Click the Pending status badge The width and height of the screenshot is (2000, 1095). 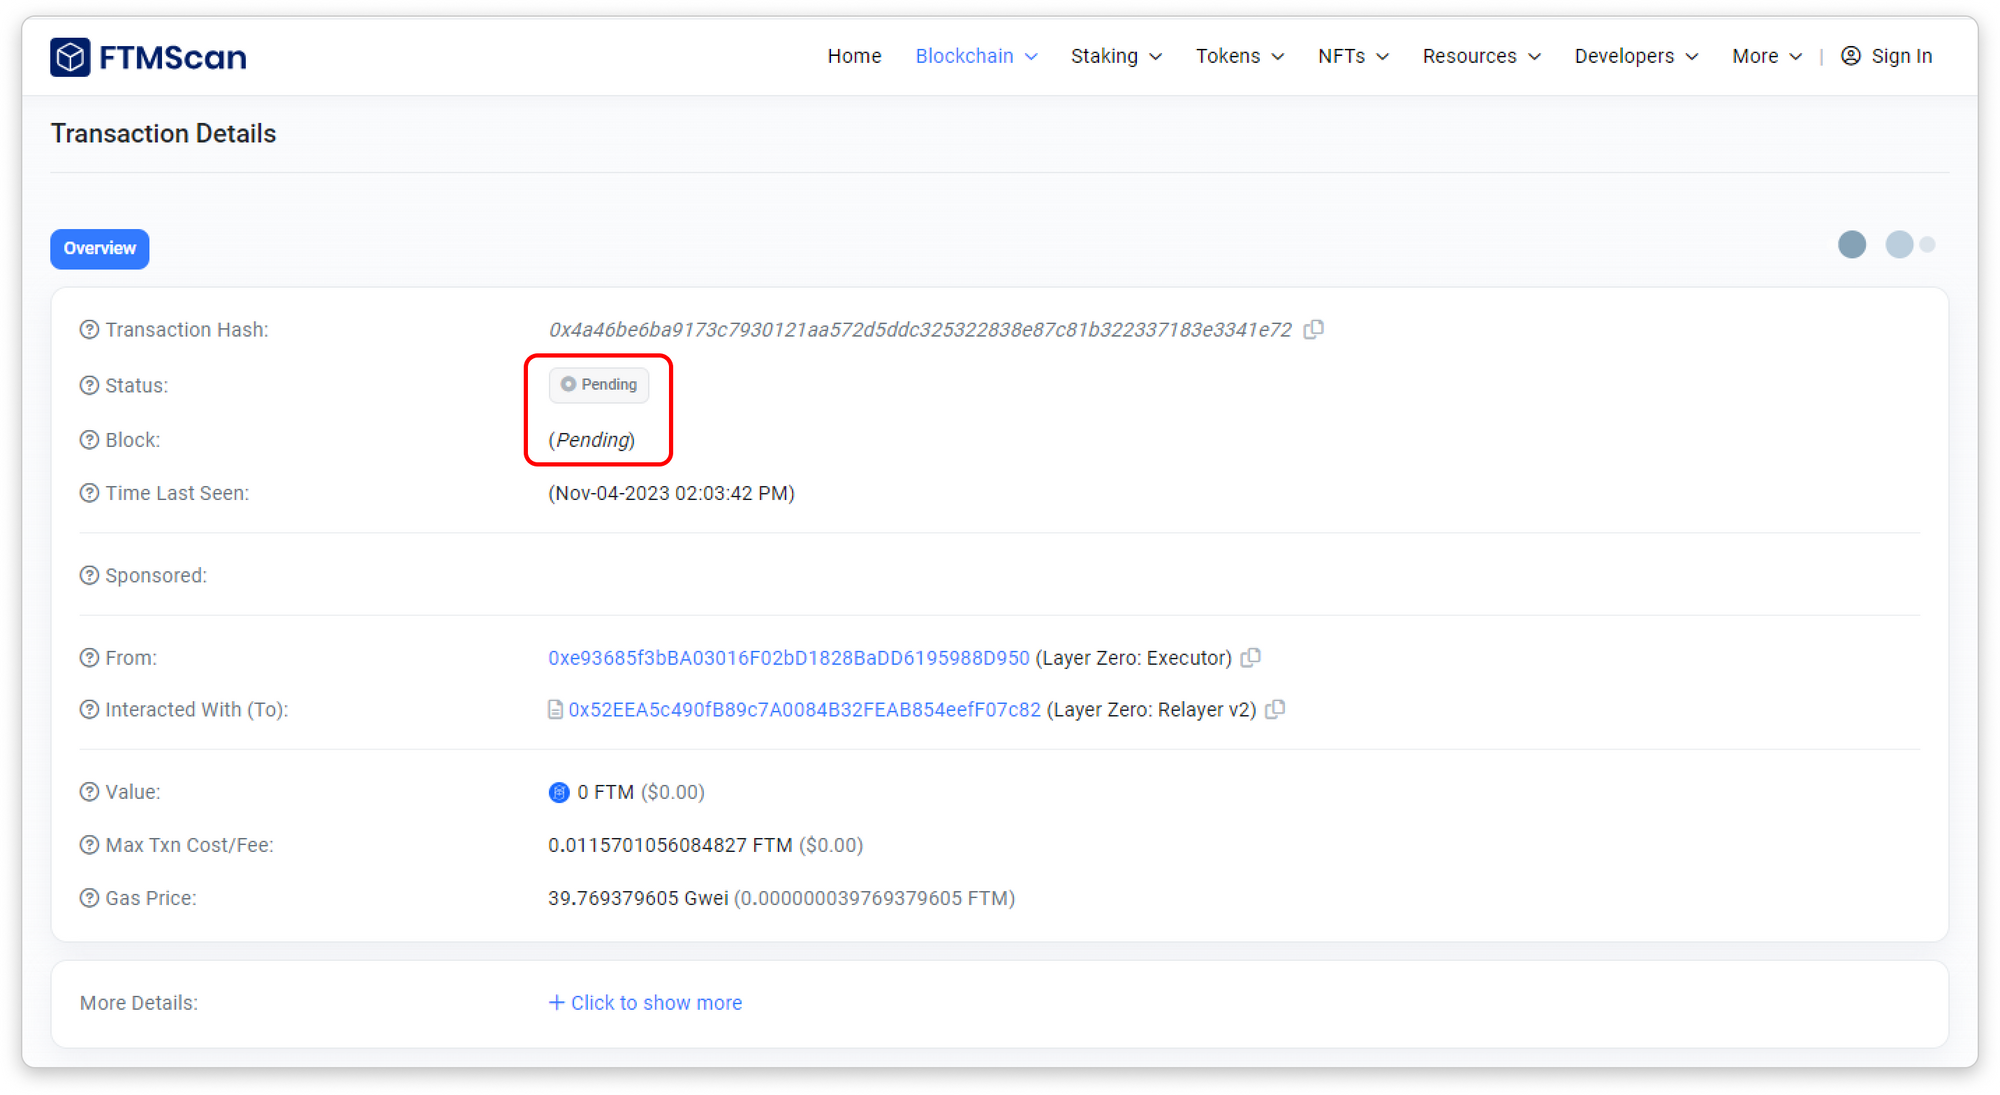599,385
